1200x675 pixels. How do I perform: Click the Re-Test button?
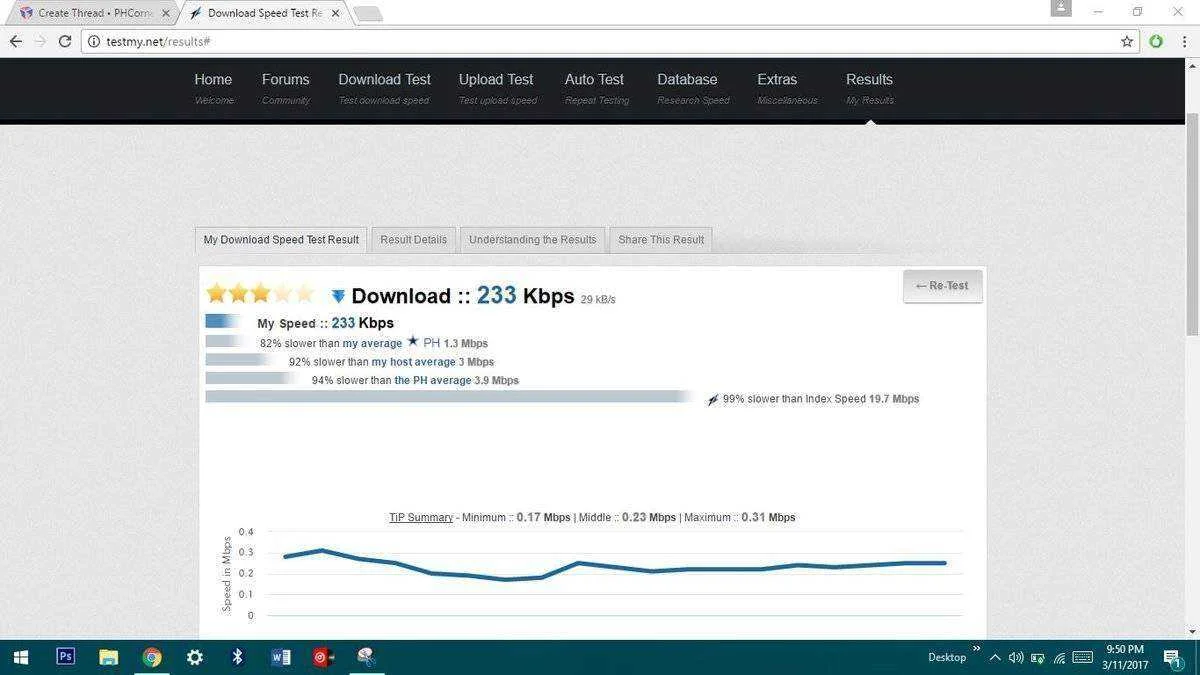(x=942, y=286)
